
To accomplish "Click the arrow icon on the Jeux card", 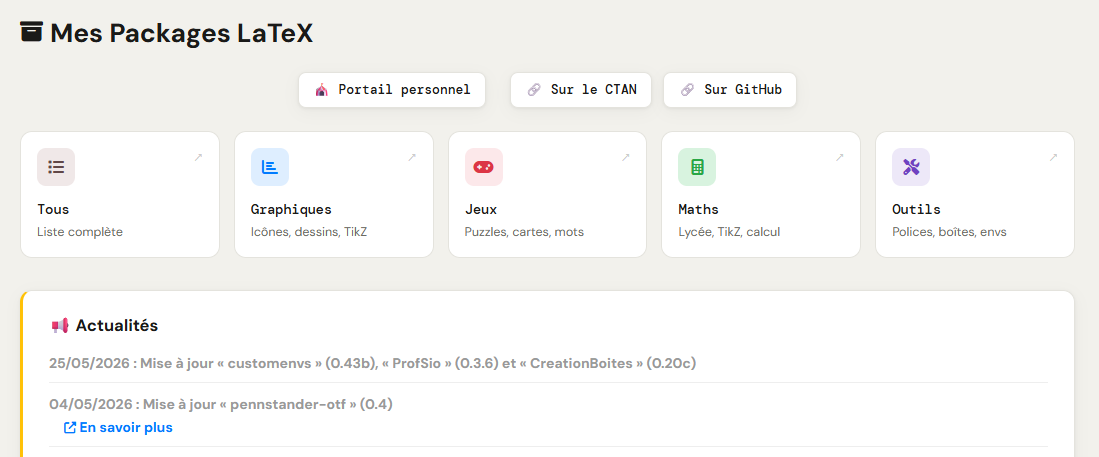I will [626, 158].
